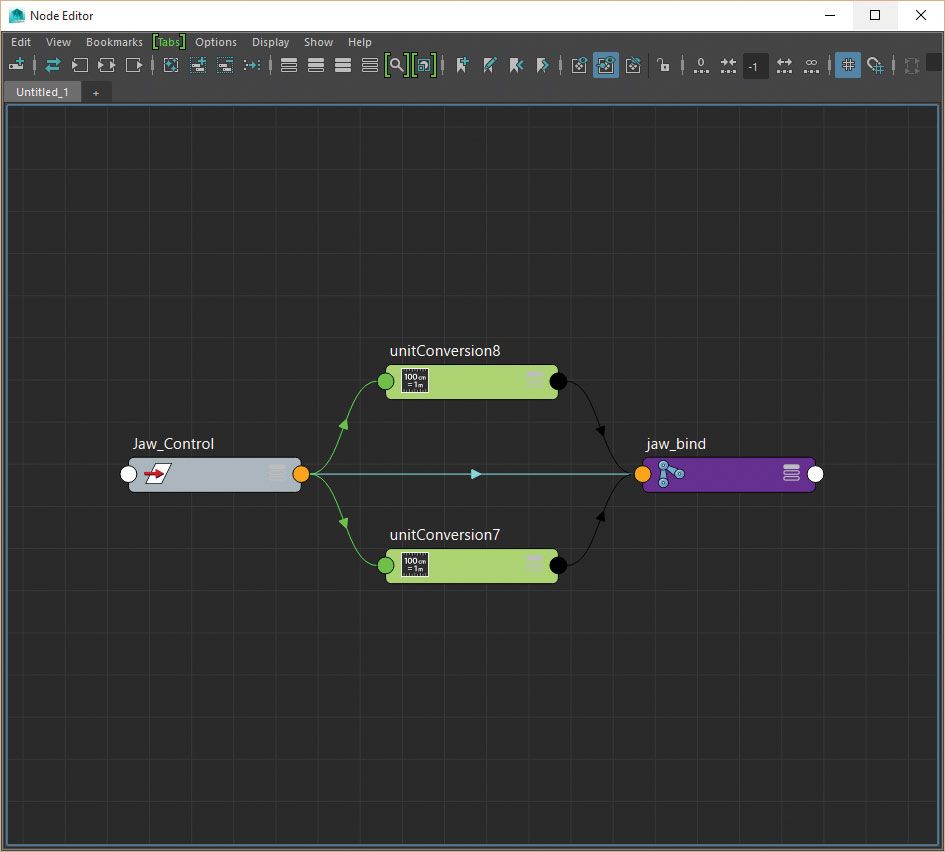Enable snap to grid
This screenshot has height=852, width=945.
[x=876, y=65]
